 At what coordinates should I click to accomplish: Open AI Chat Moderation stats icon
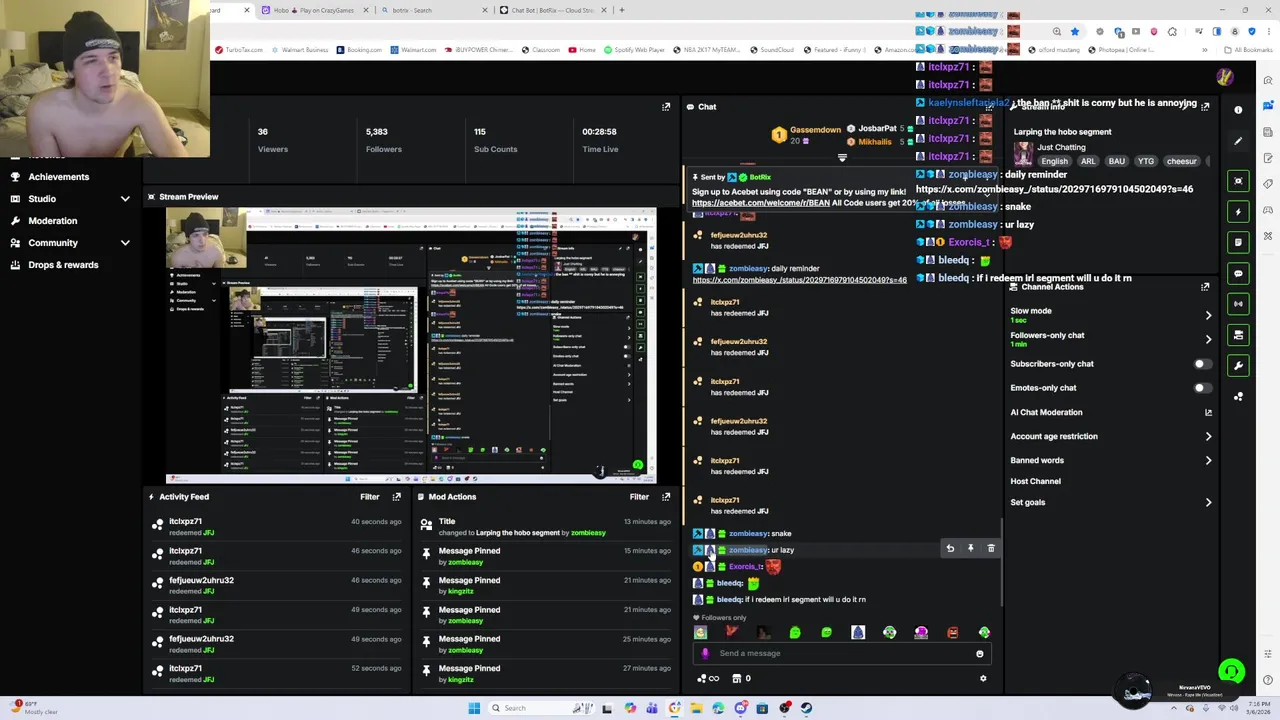pyautogui.click(x=1208, y=412)
